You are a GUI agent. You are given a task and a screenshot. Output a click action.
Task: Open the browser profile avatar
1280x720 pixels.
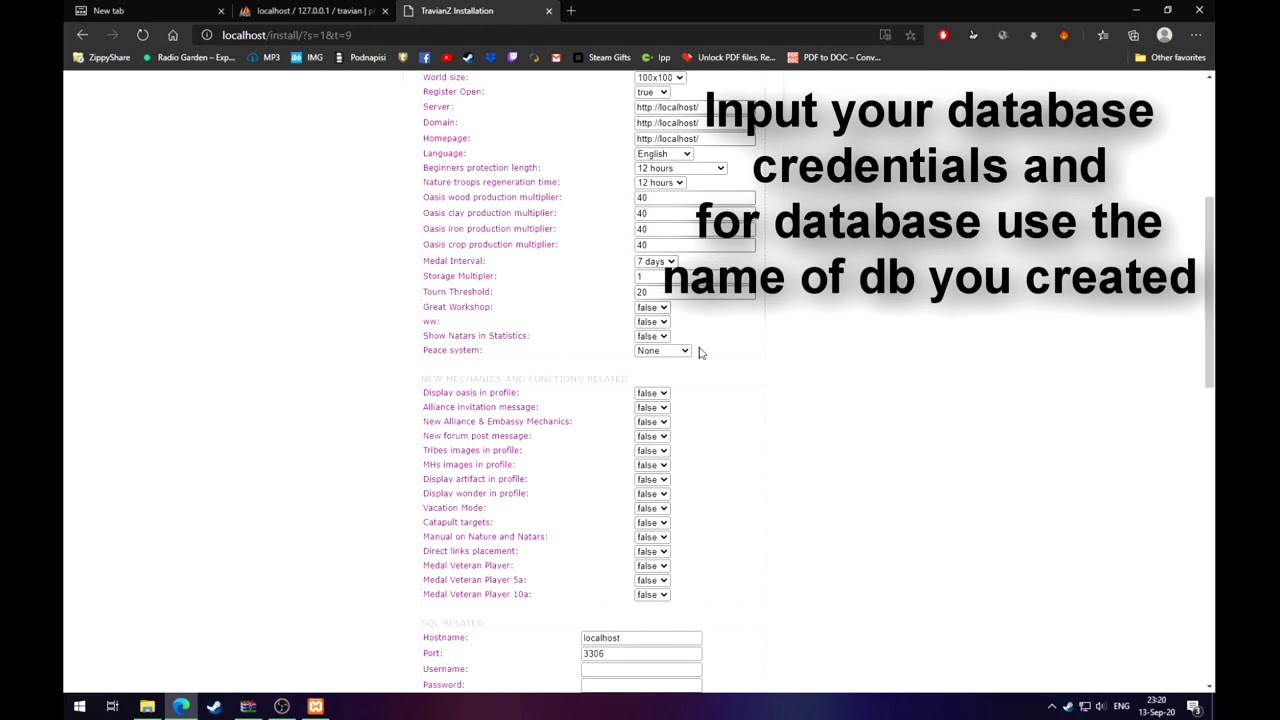coord(1164,35)
